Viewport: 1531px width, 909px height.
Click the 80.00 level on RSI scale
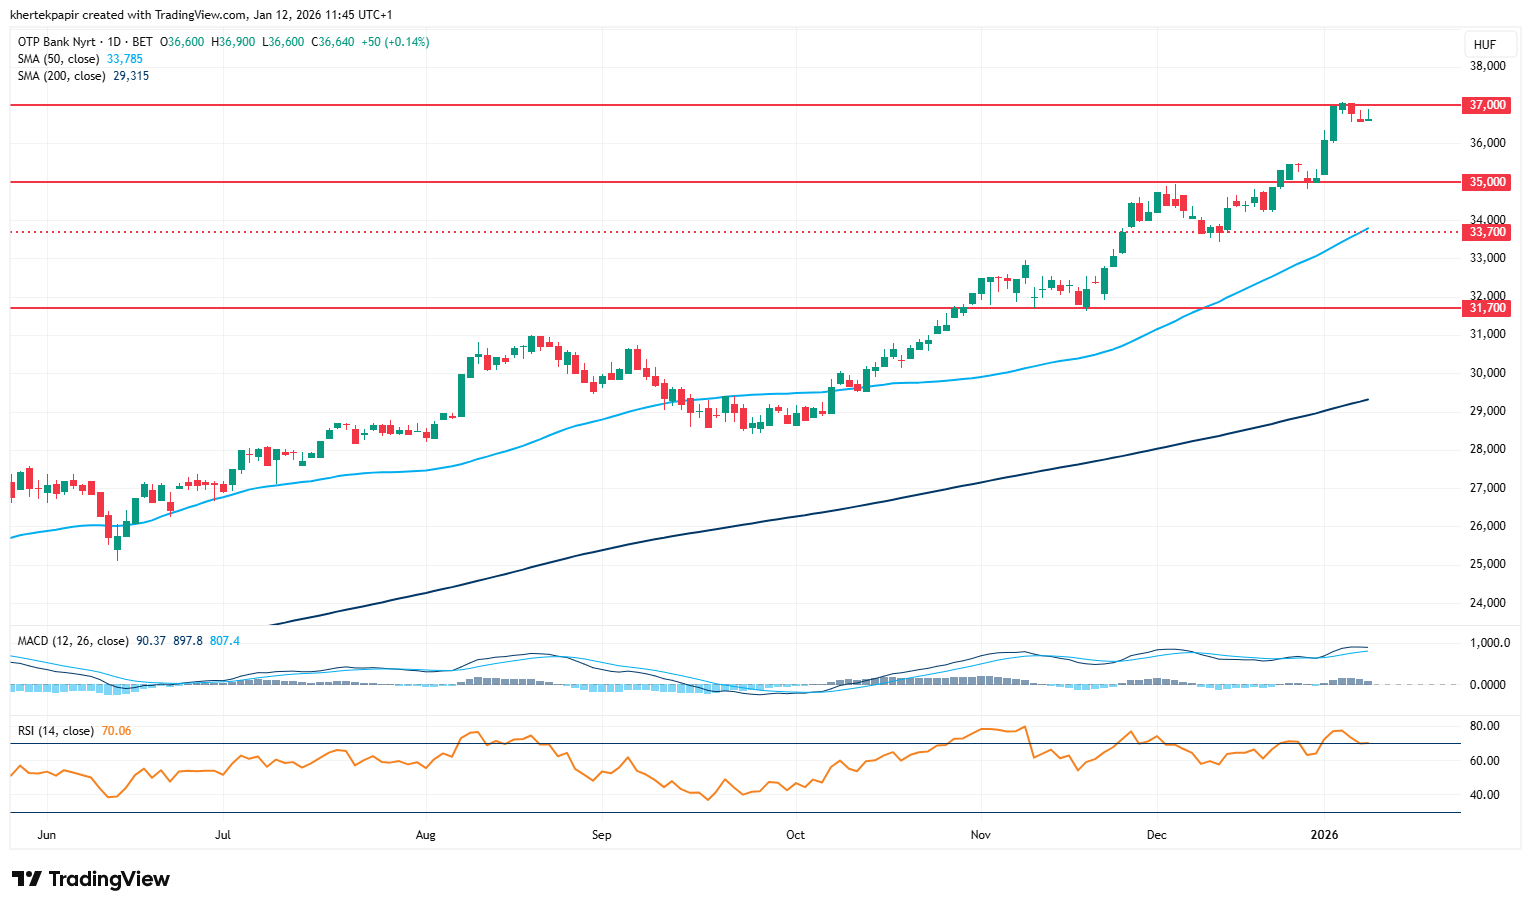[1484, 726]
